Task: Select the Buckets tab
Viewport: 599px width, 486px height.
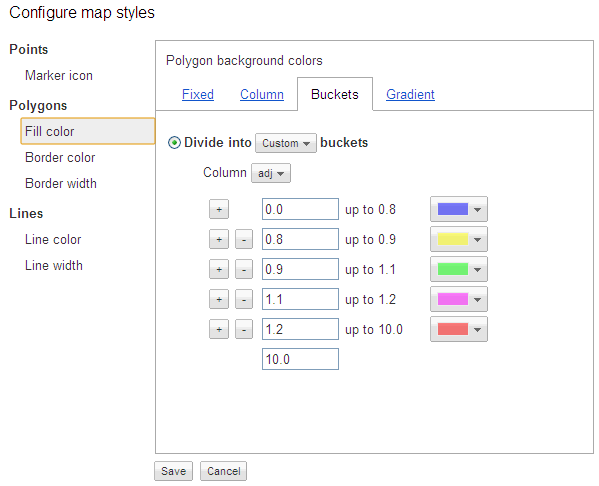Action: point(335,94)
